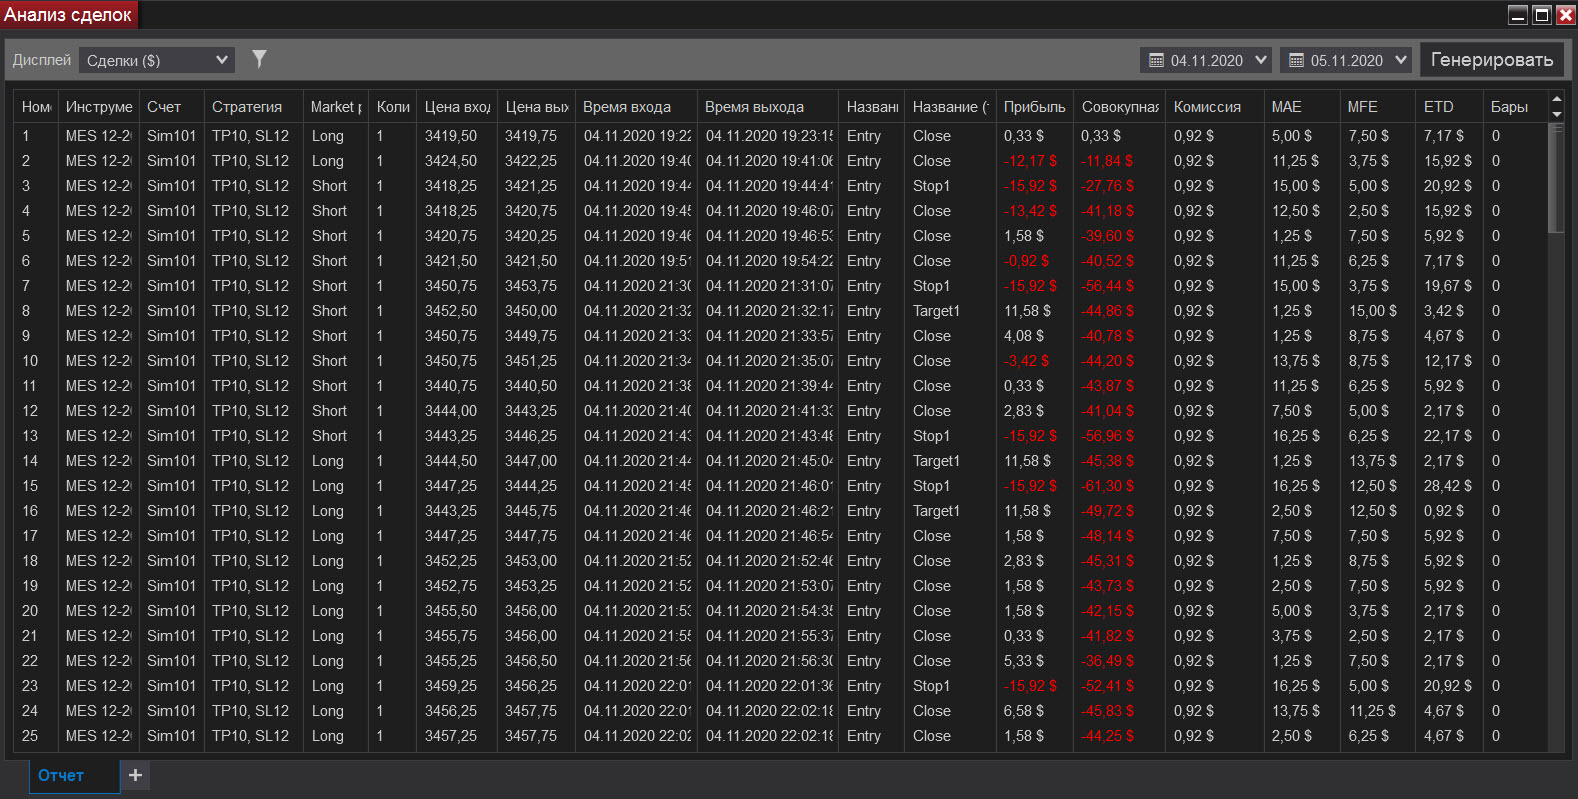Click the cumulative profit cell -49,72 $
Viewport: 1578px width, 799px height.
click(1108, 511)
